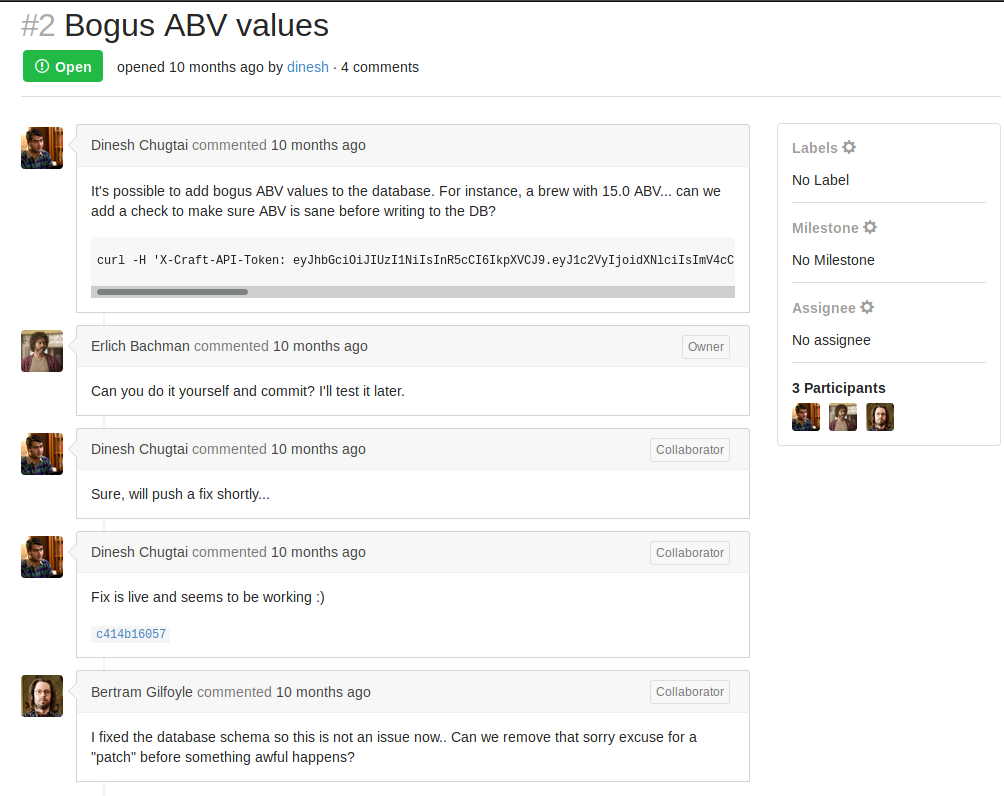Open commit c414b16057 link
1004x796 pixels.
tap(130, 634)
